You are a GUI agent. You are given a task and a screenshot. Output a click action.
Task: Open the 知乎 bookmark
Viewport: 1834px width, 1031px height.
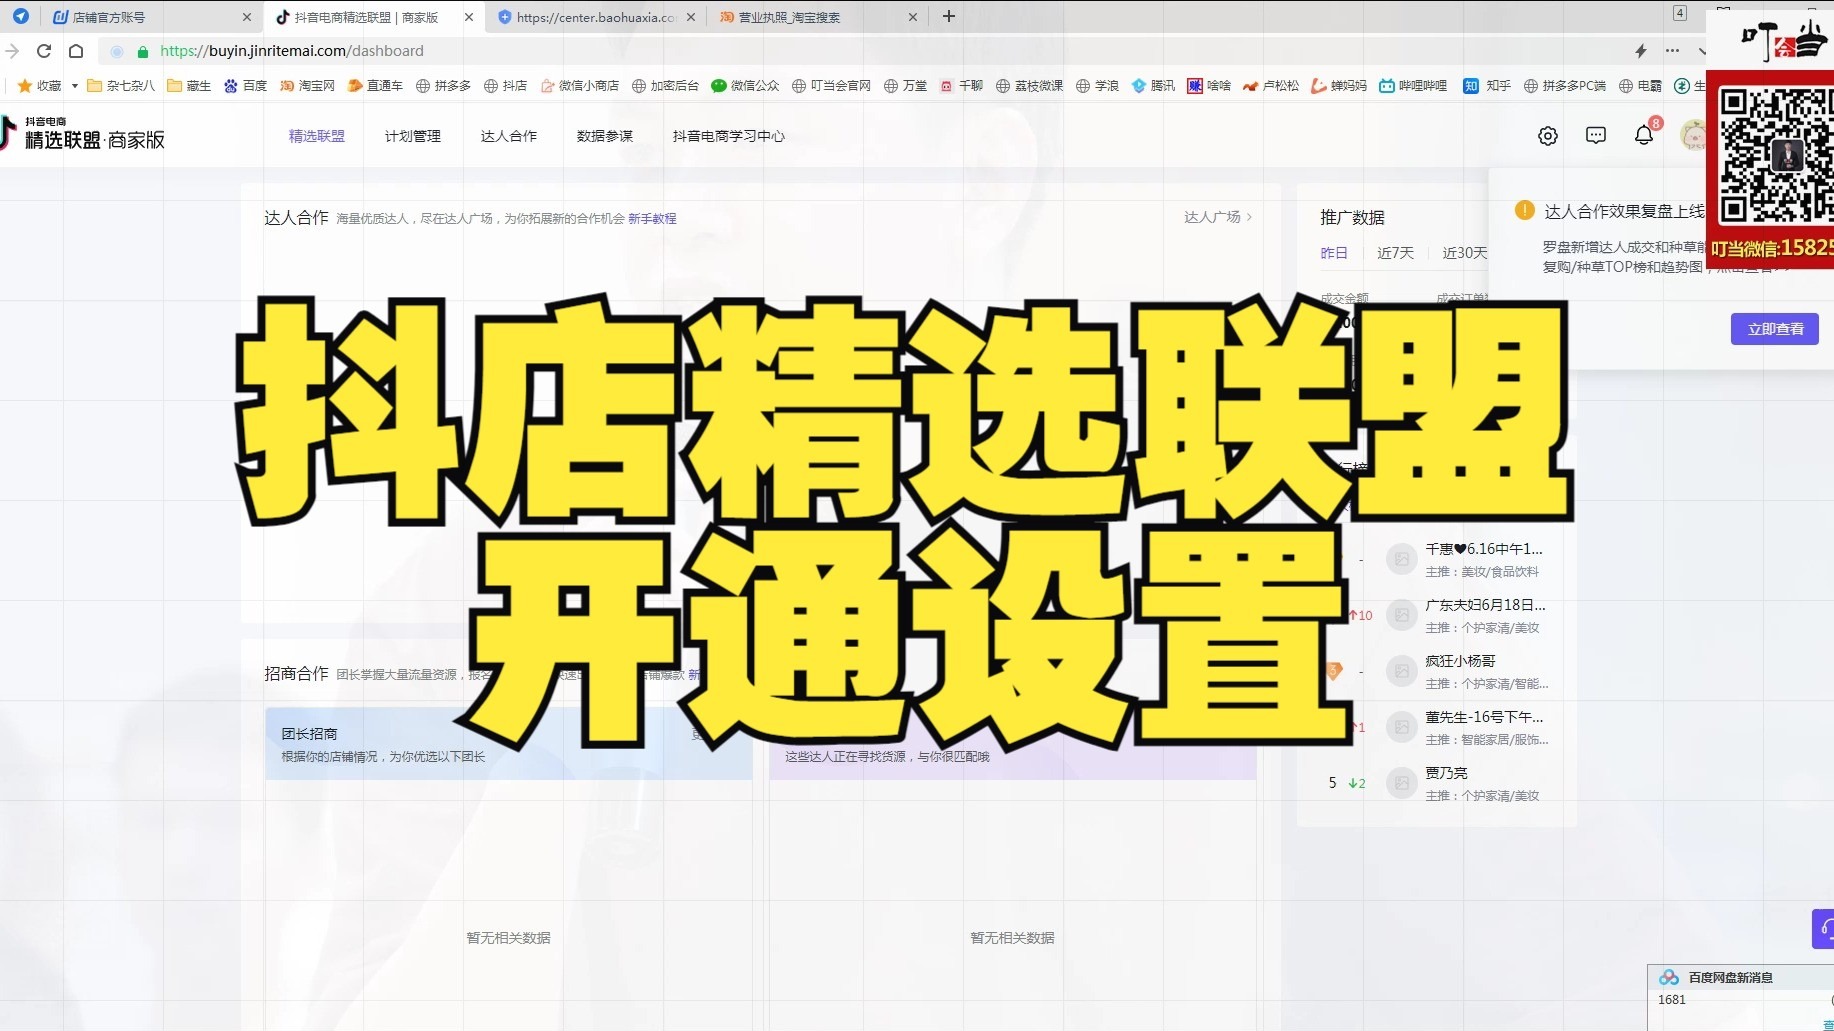coord(1487,86)
